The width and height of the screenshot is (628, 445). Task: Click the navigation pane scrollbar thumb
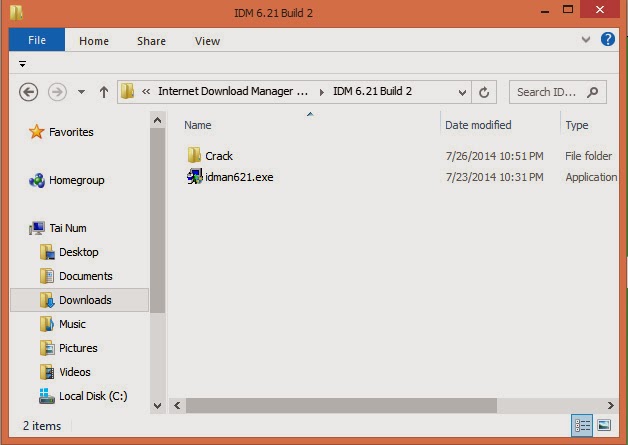pyautogui.click(x=157, y=220)
